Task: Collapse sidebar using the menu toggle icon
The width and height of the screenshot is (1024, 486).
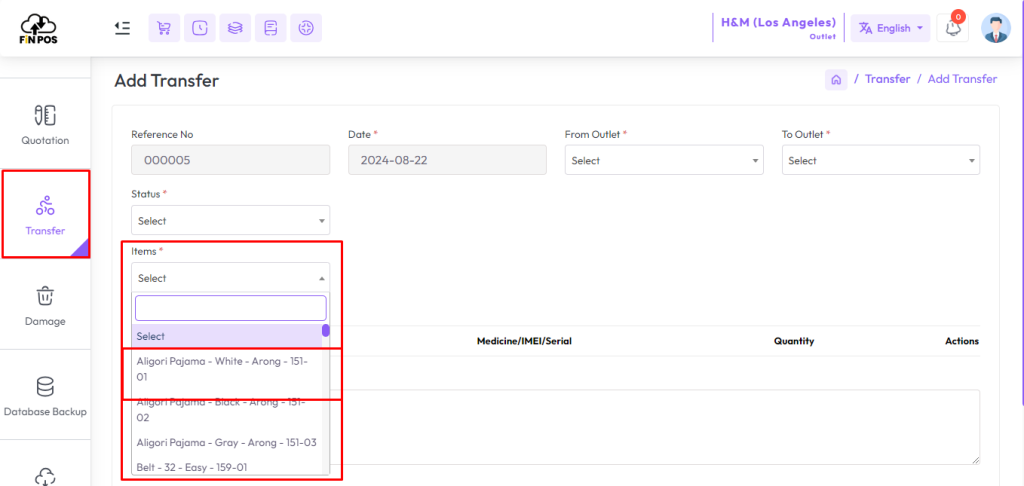Action: pyautogui.click(x=122, y=28)
